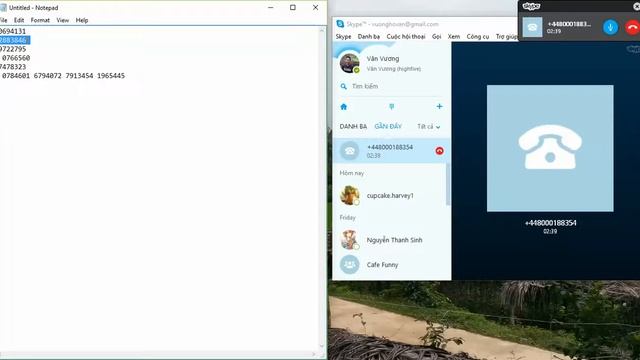Click the large phone picture in the call view
Viewport: 640px width, 360px height.
click(x=550, y=148)
